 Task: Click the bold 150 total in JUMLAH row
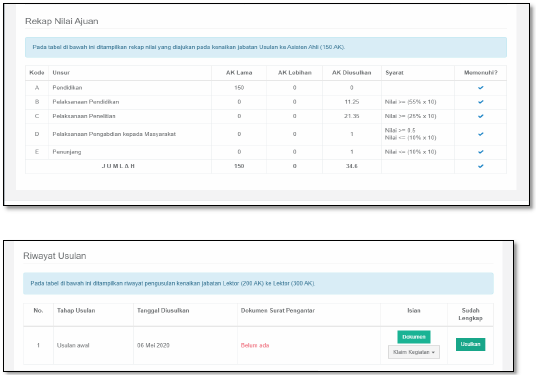point(239,166)
